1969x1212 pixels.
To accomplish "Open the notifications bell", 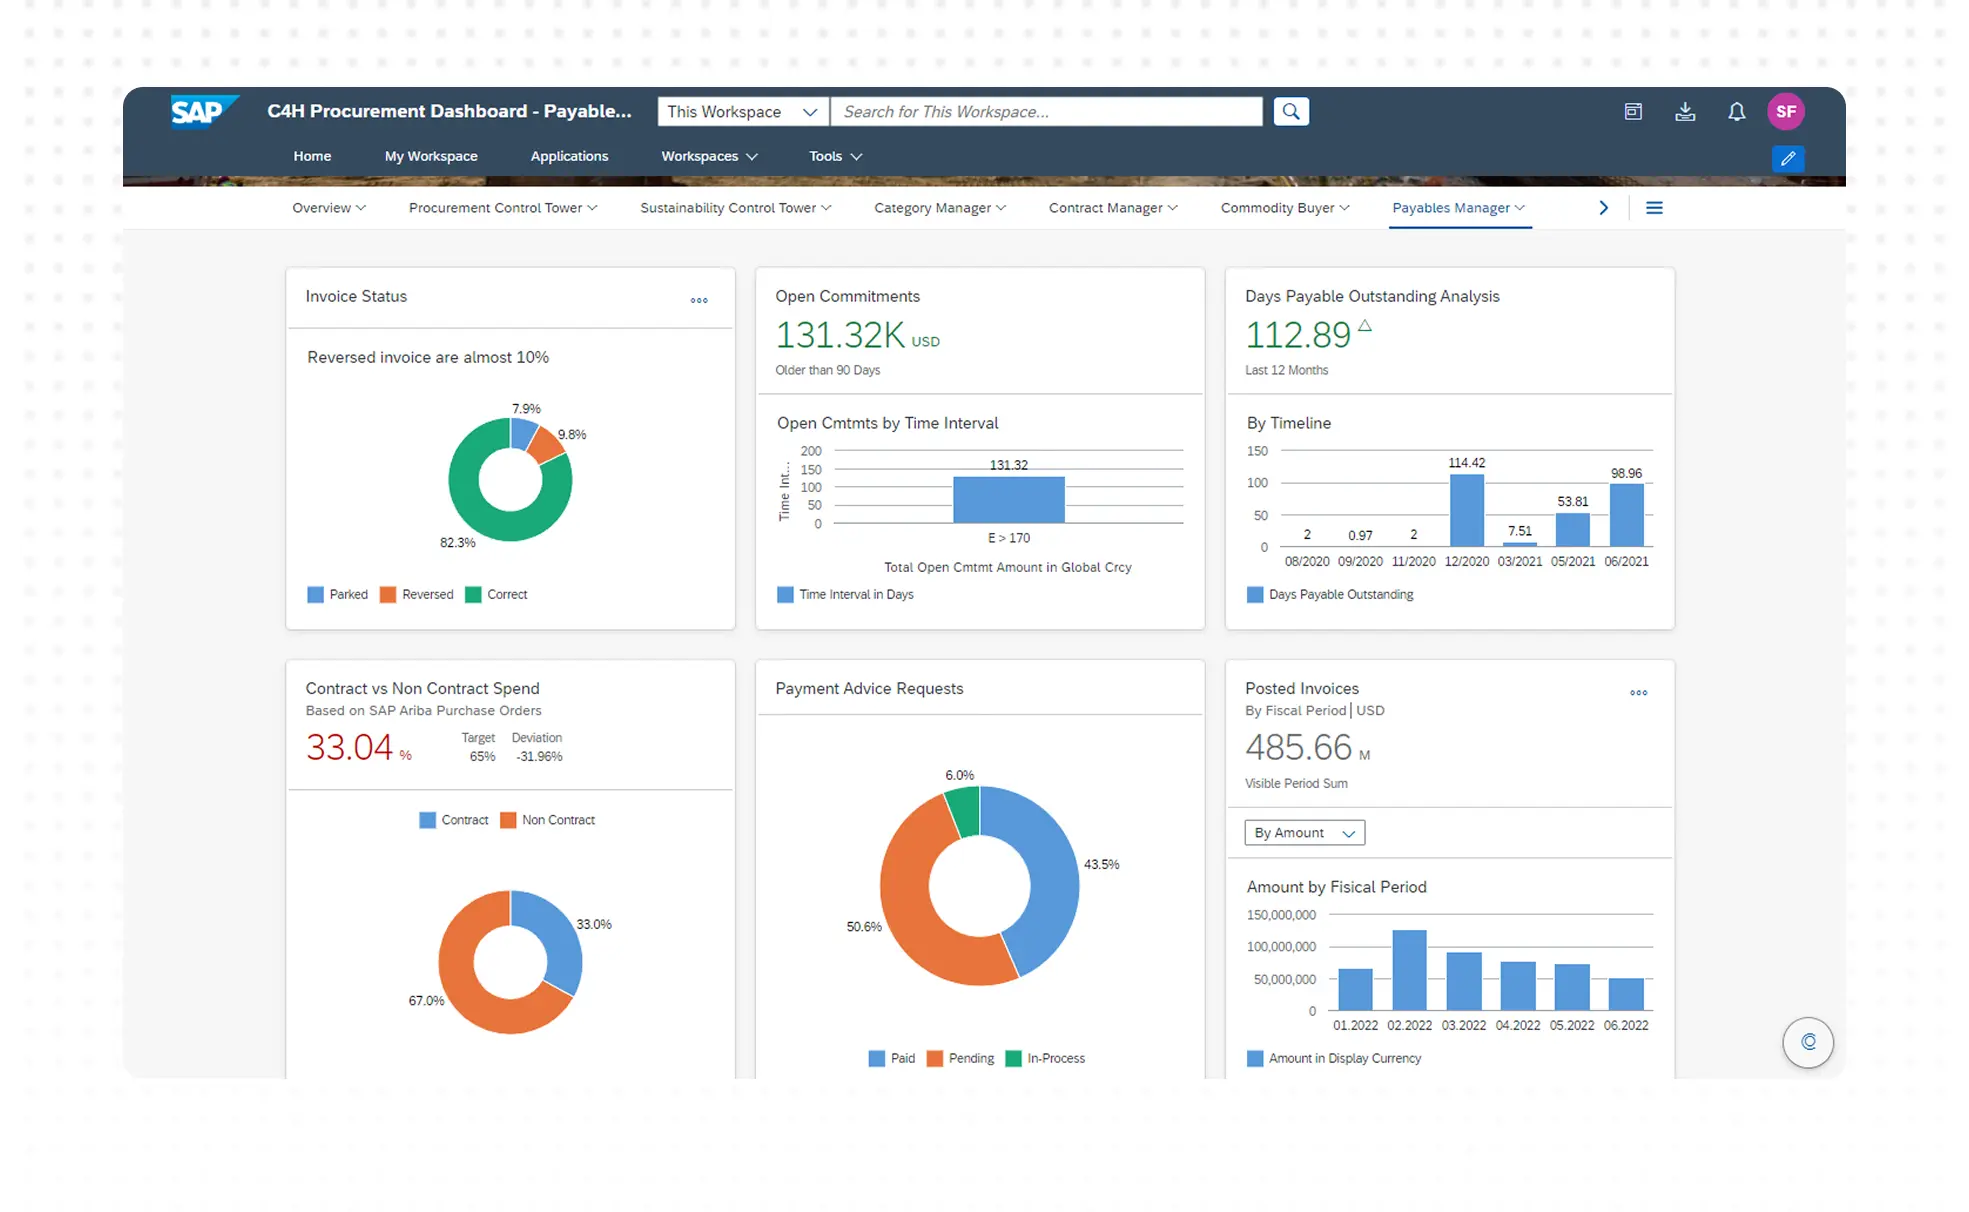I will 1736,112.
